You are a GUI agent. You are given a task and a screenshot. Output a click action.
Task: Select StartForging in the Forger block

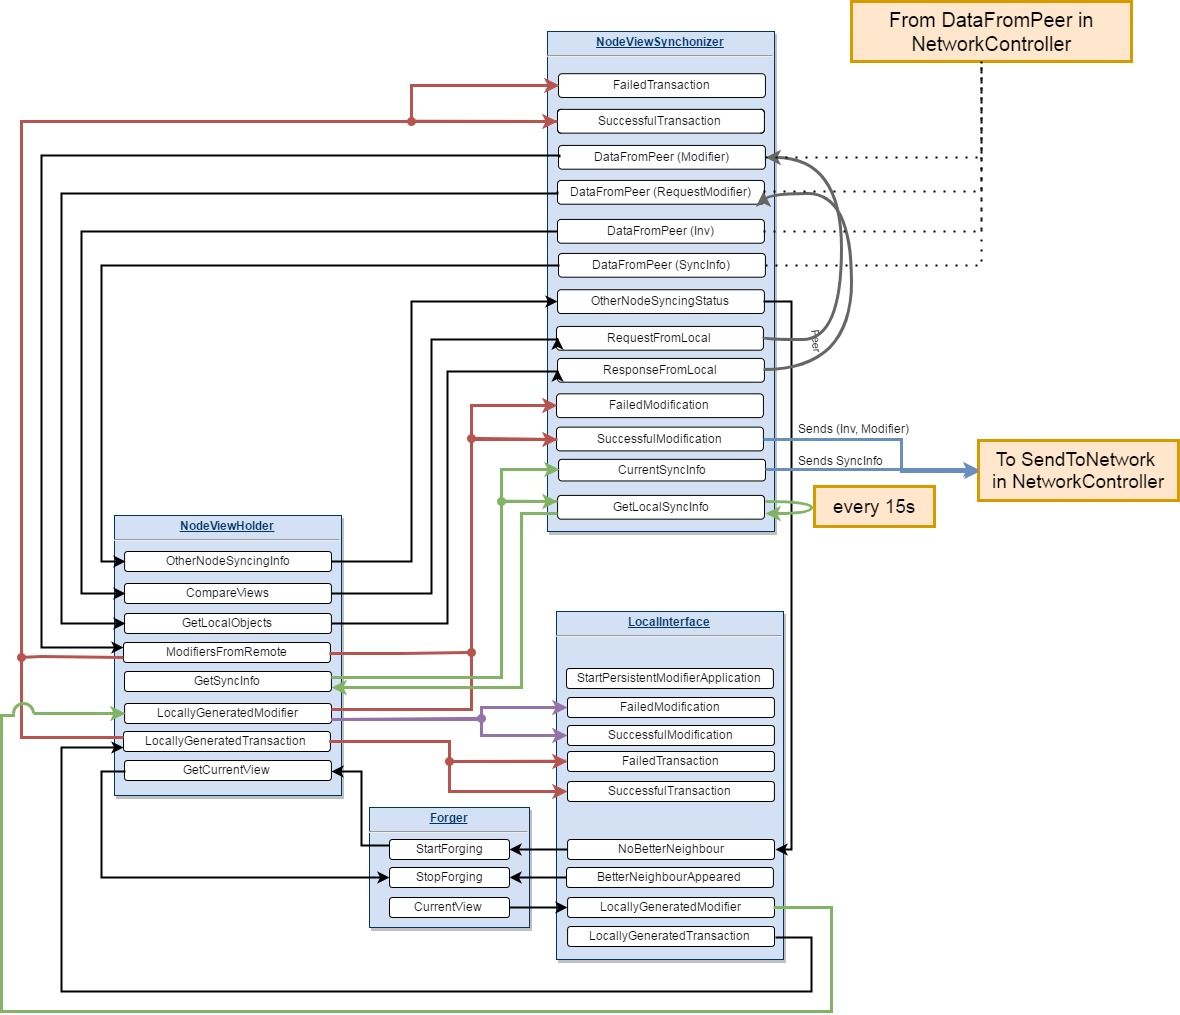point(448,848)
